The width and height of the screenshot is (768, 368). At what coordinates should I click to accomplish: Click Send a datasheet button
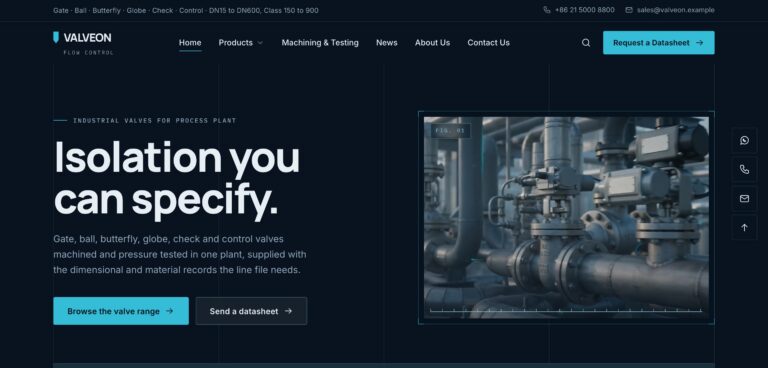[x=251, y=311]
